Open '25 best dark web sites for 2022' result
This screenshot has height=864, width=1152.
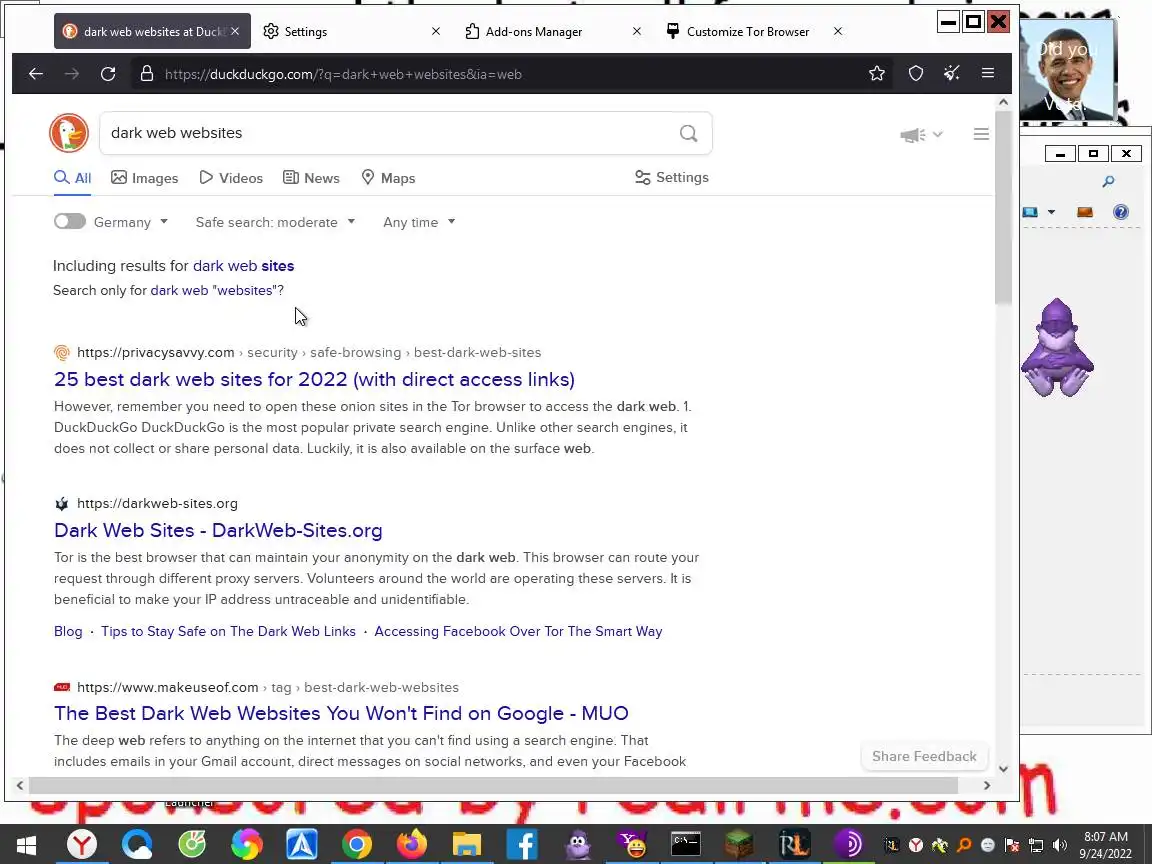pos(314,379)
